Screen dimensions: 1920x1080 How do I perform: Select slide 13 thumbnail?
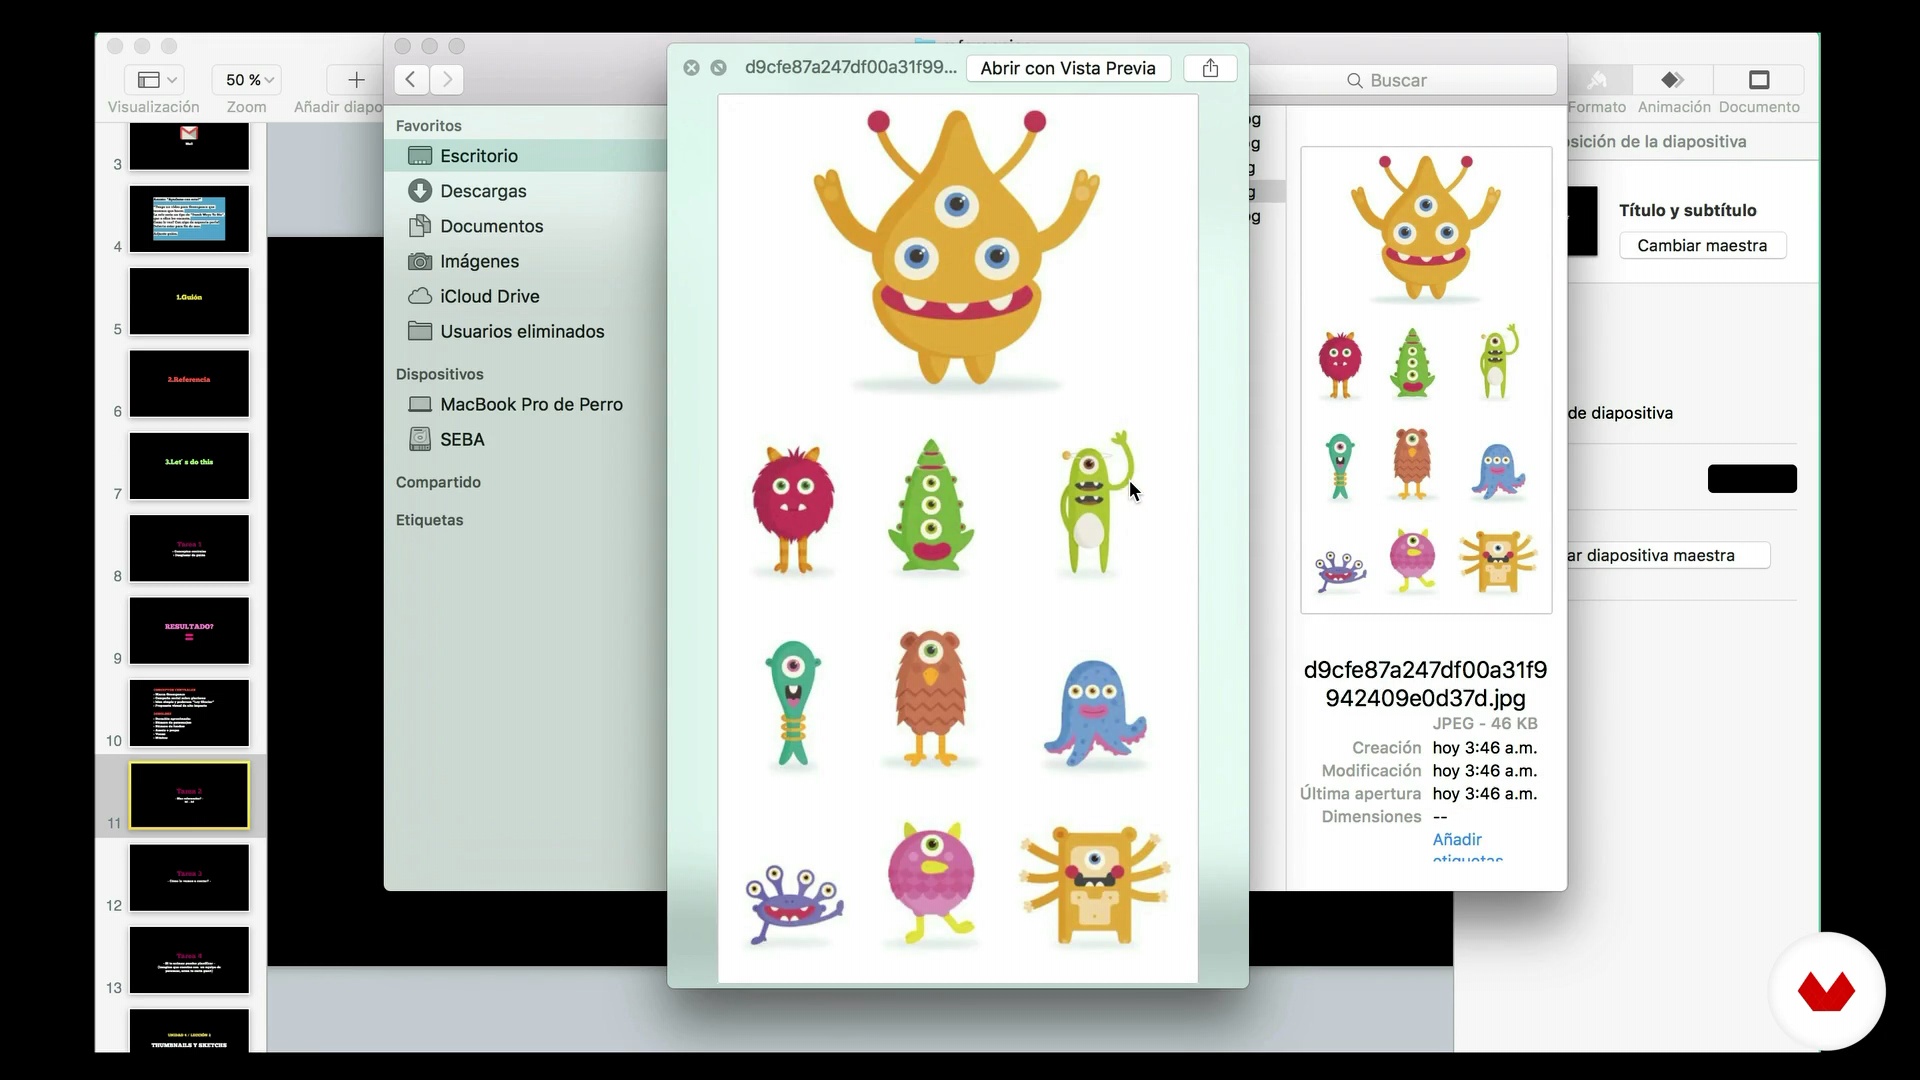(189, 960)
